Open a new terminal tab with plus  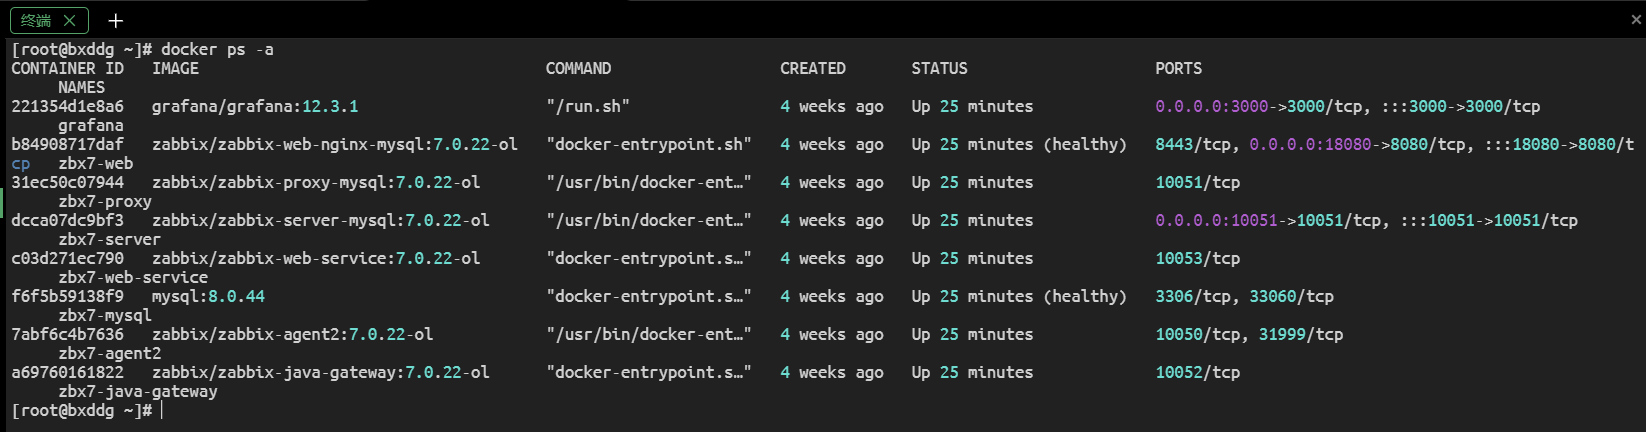(x=116, y=21)
